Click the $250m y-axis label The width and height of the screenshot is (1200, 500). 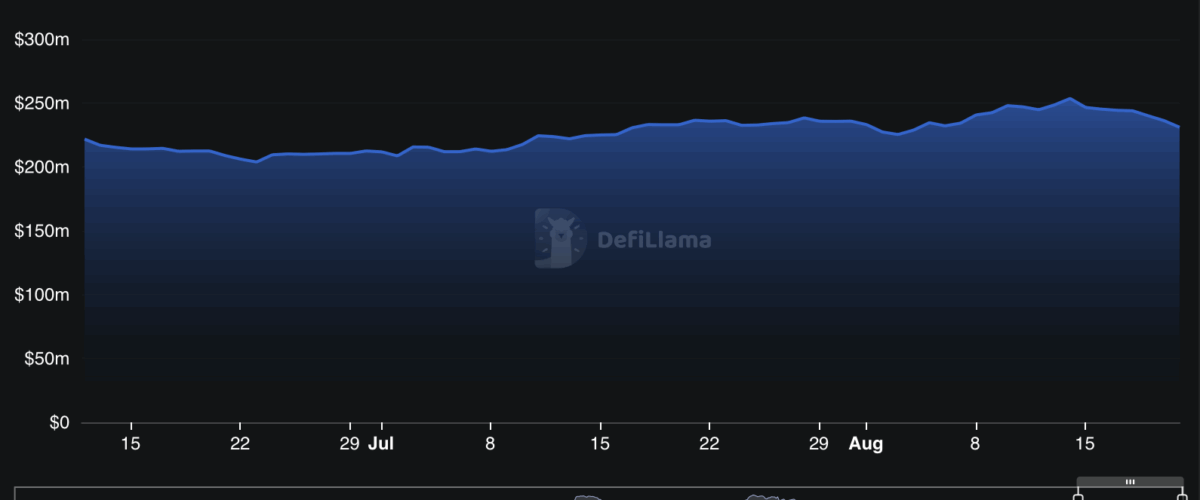[x=41, y=104]
